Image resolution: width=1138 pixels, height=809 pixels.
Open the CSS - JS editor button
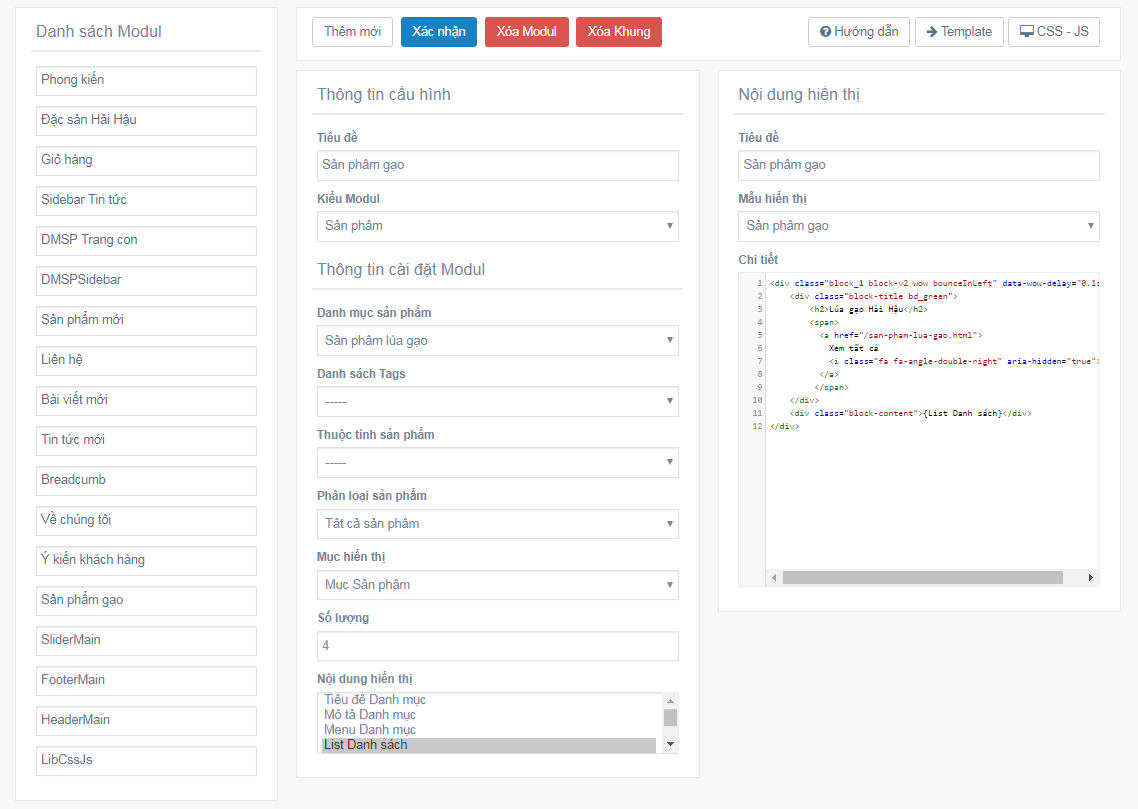[x=1053, y=32]
